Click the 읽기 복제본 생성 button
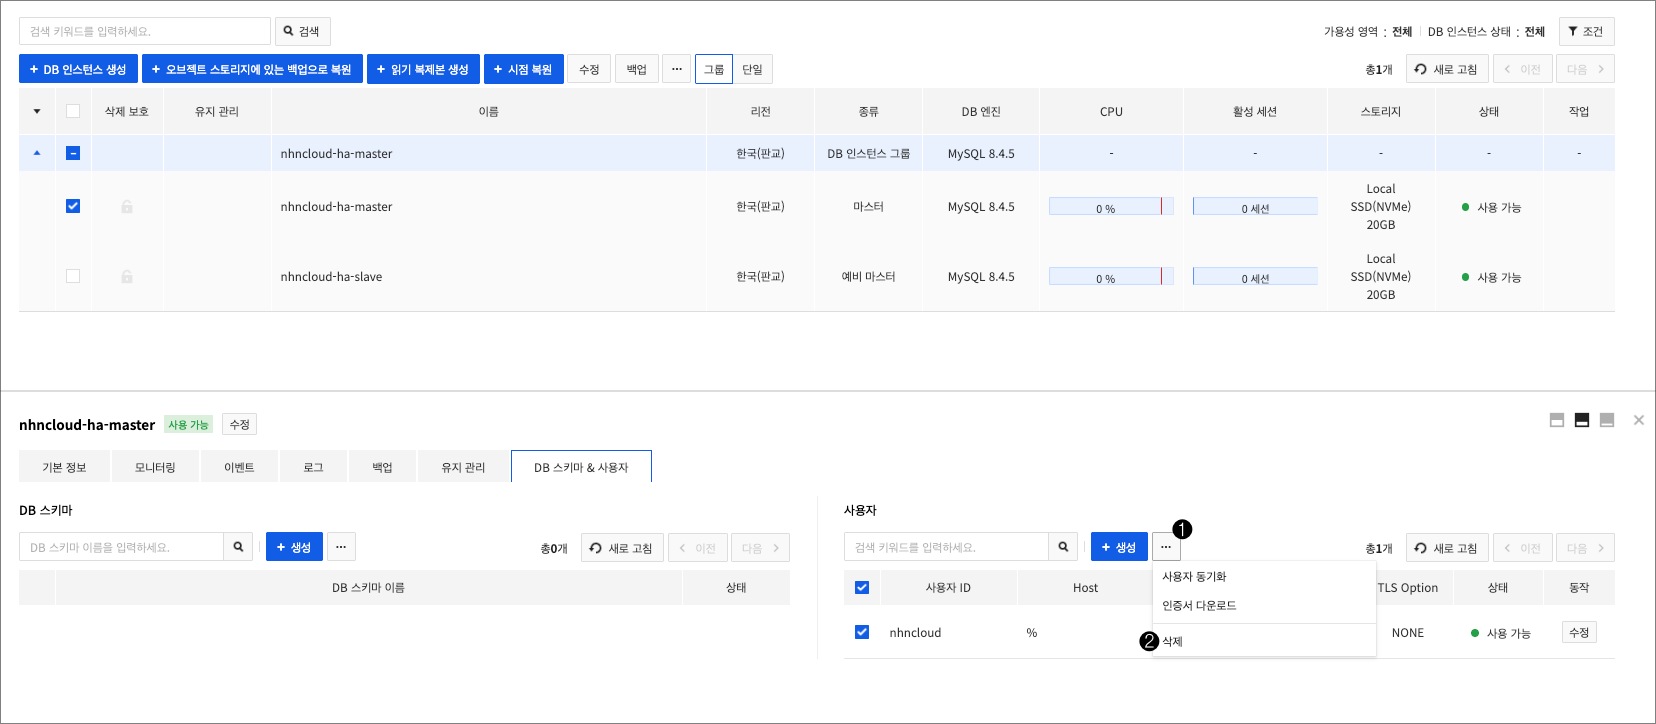This screenshot has width=1656, height=724. click(x=423, y=69)
